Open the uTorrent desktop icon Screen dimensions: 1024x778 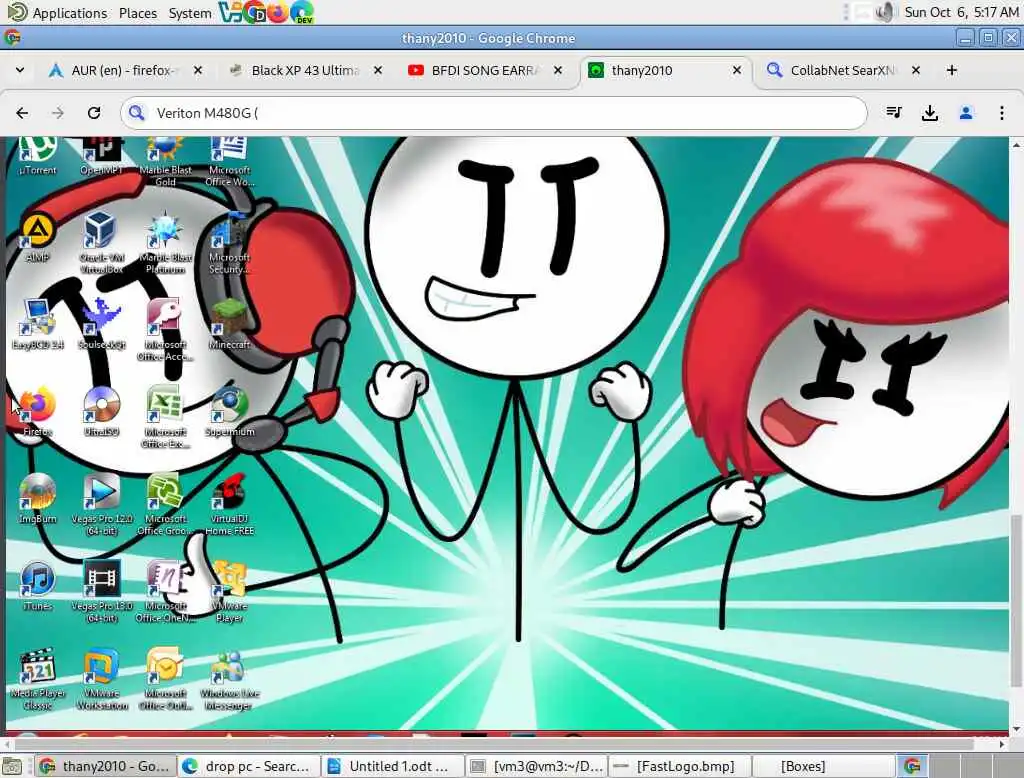click(37, 155)
